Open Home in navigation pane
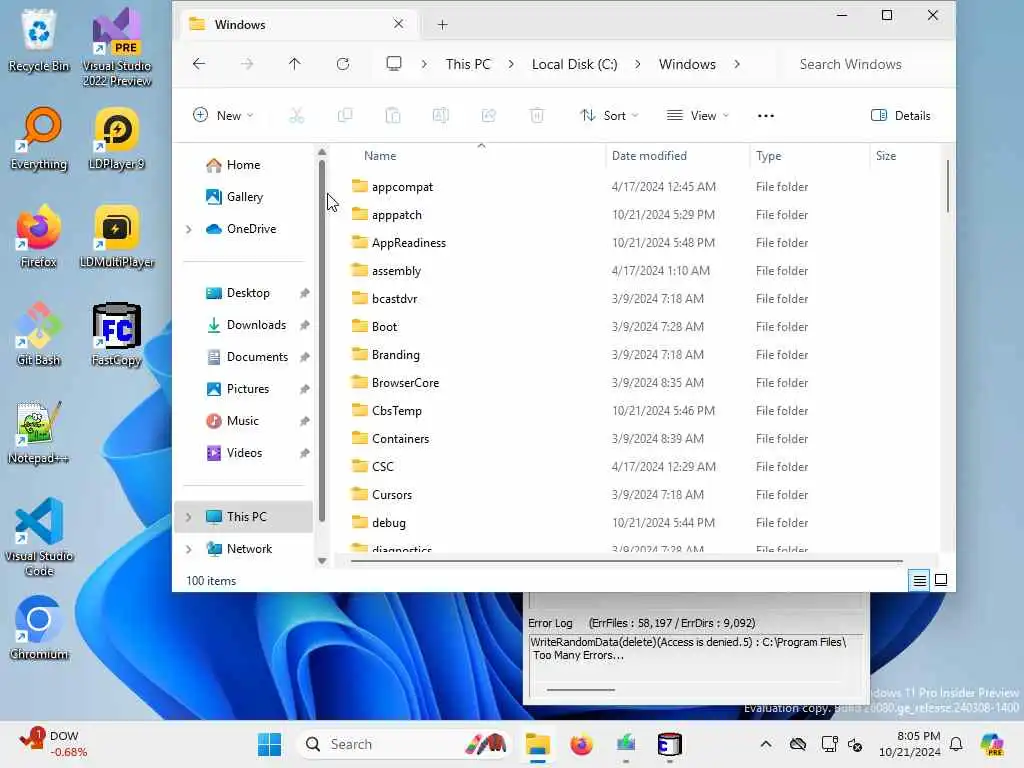 [243, 165]
